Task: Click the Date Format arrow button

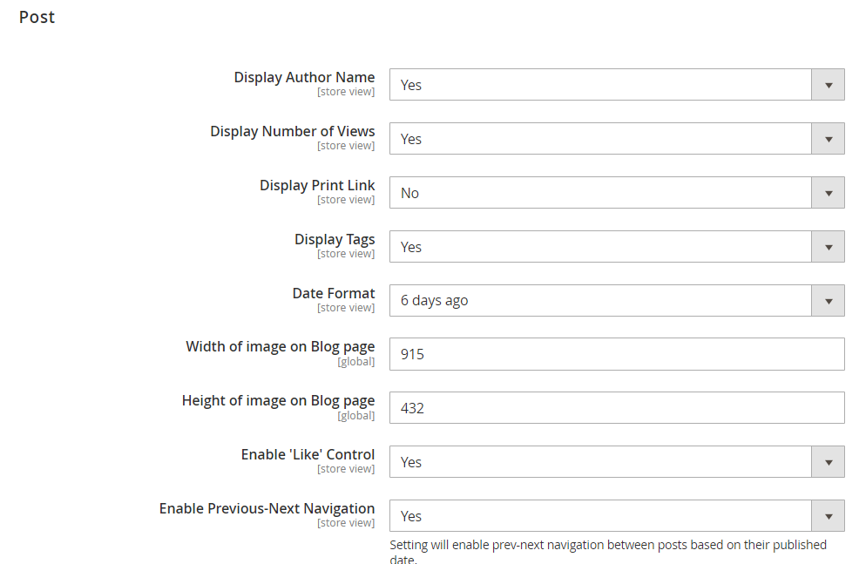Action: [828, 300]
